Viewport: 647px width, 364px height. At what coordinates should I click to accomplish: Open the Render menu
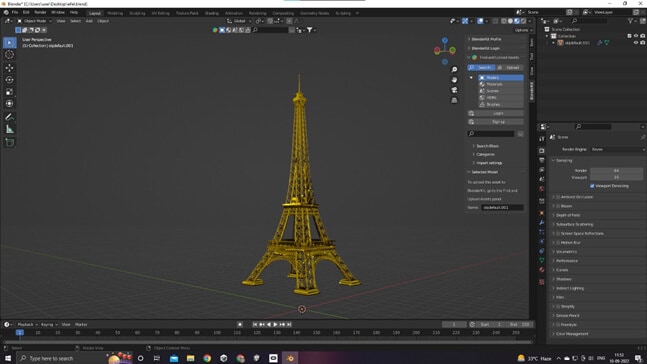point(40,12)
